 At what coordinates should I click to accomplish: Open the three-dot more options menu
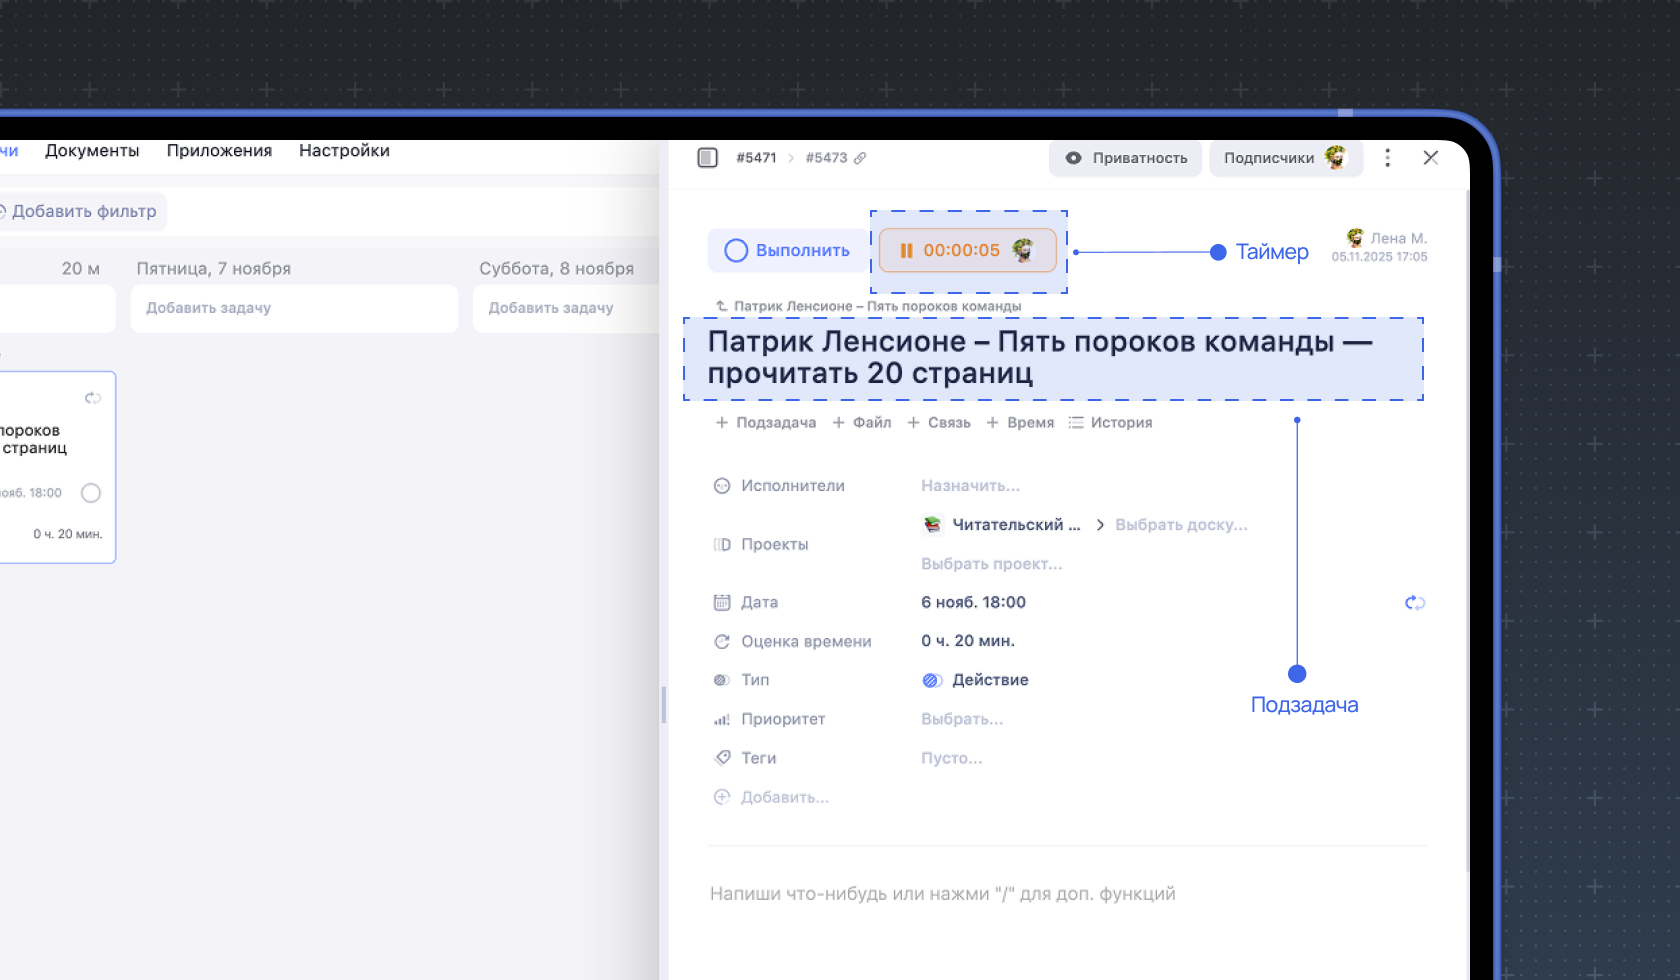point(1387,158)
